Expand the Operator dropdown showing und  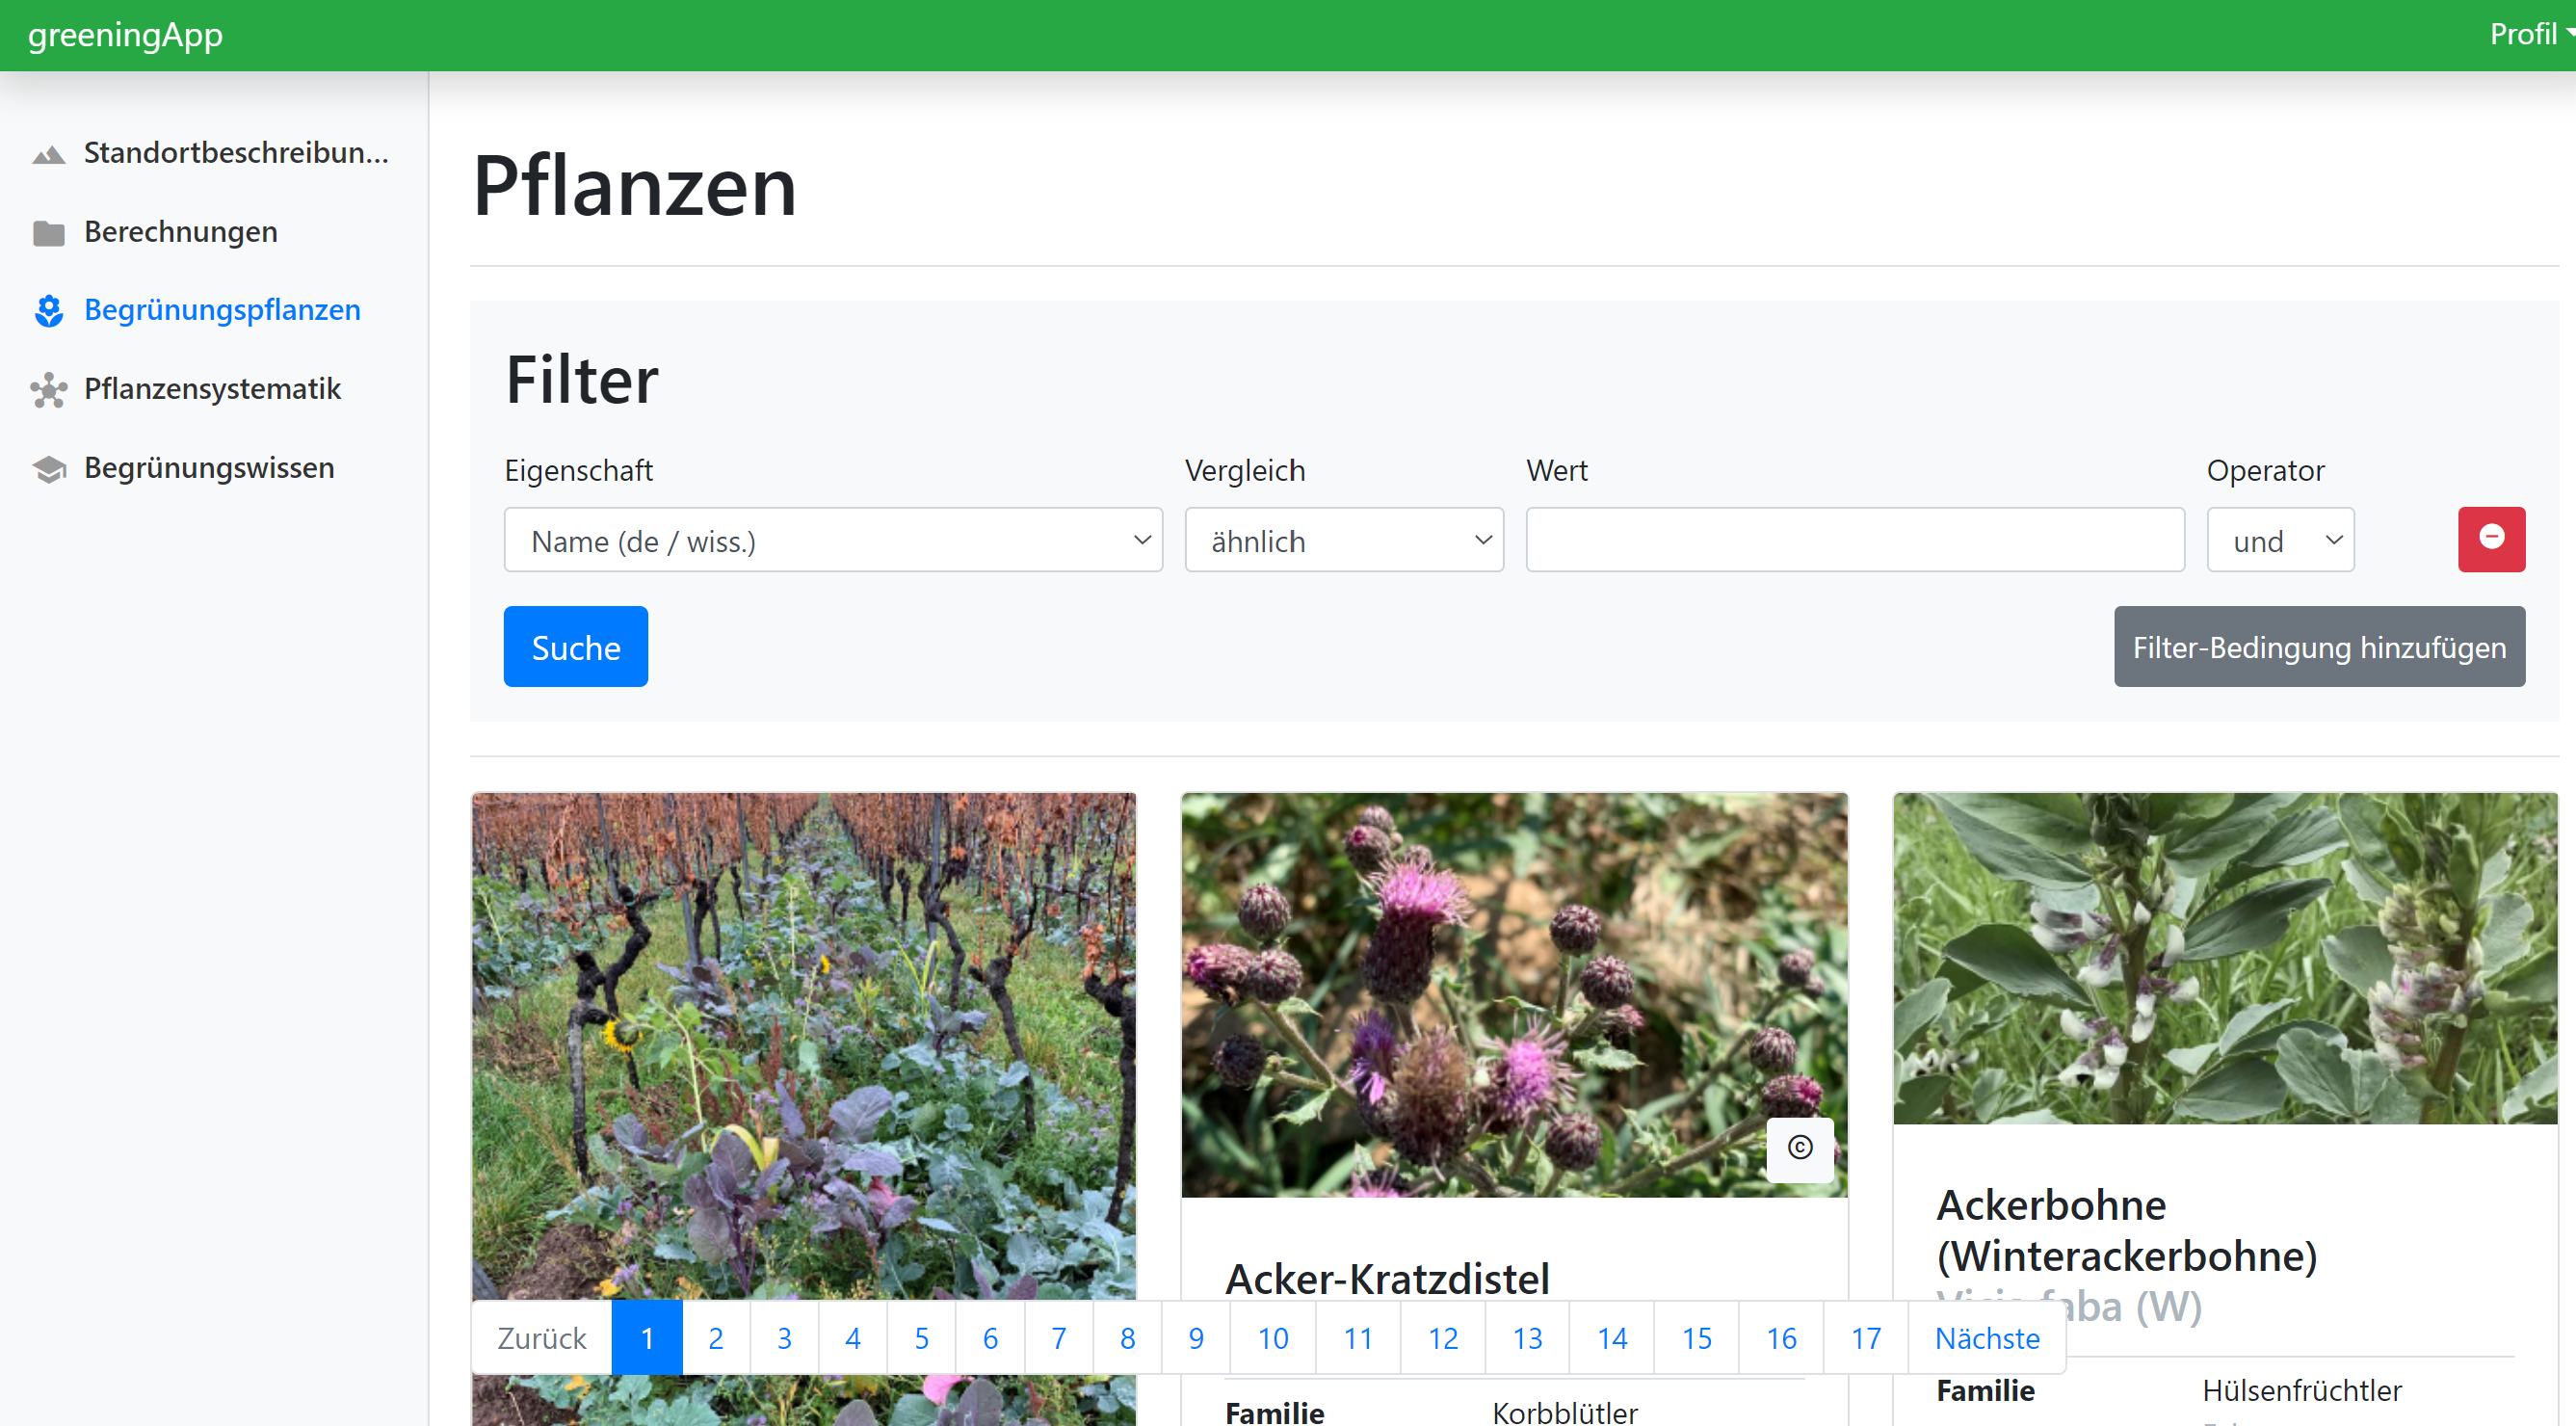click(2280, 540)
